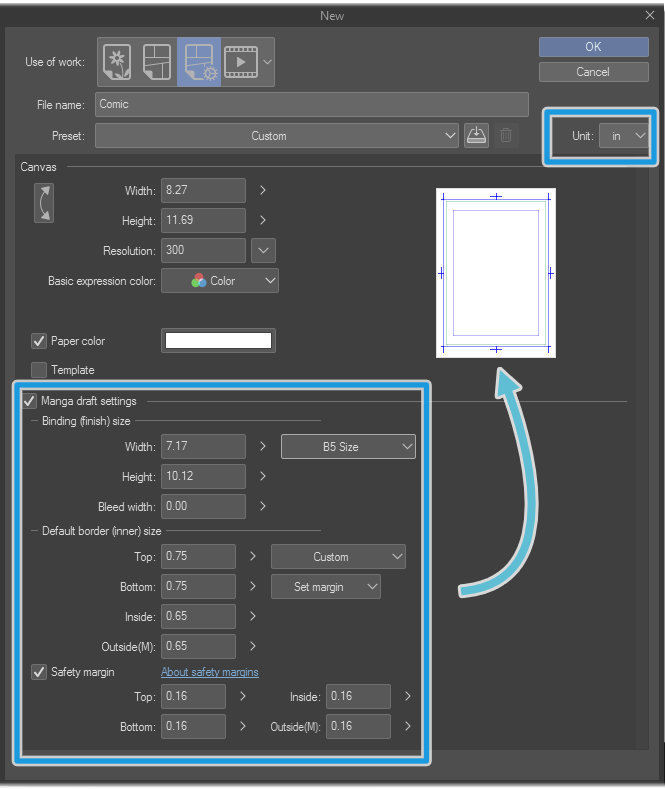Edit the Resolution field
Screen dimensions: 665x789
[x=203, y=250]
